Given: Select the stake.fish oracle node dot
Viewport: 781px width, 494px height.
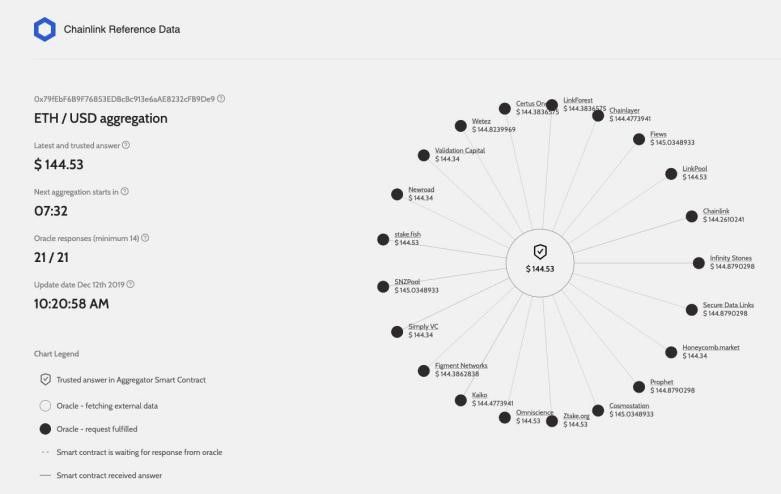Looking at the screenshot, I should pos(383,240).
